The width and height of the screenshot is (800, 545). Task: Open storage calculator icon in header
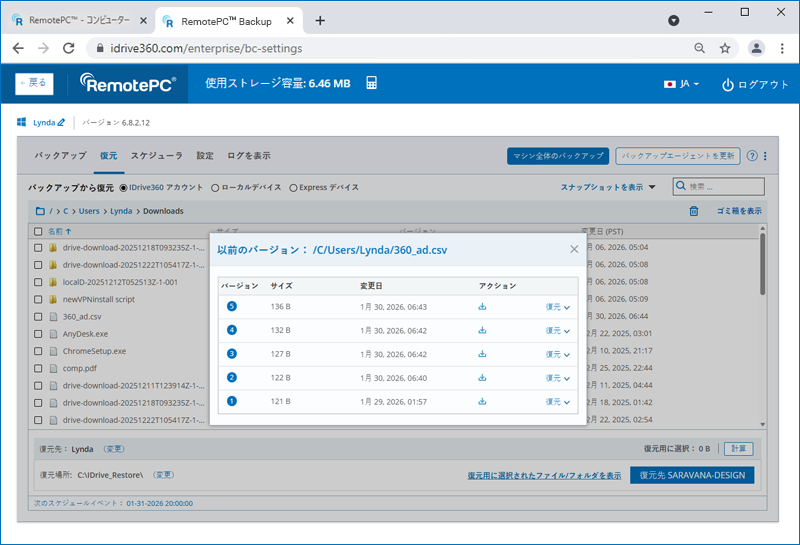371,83
